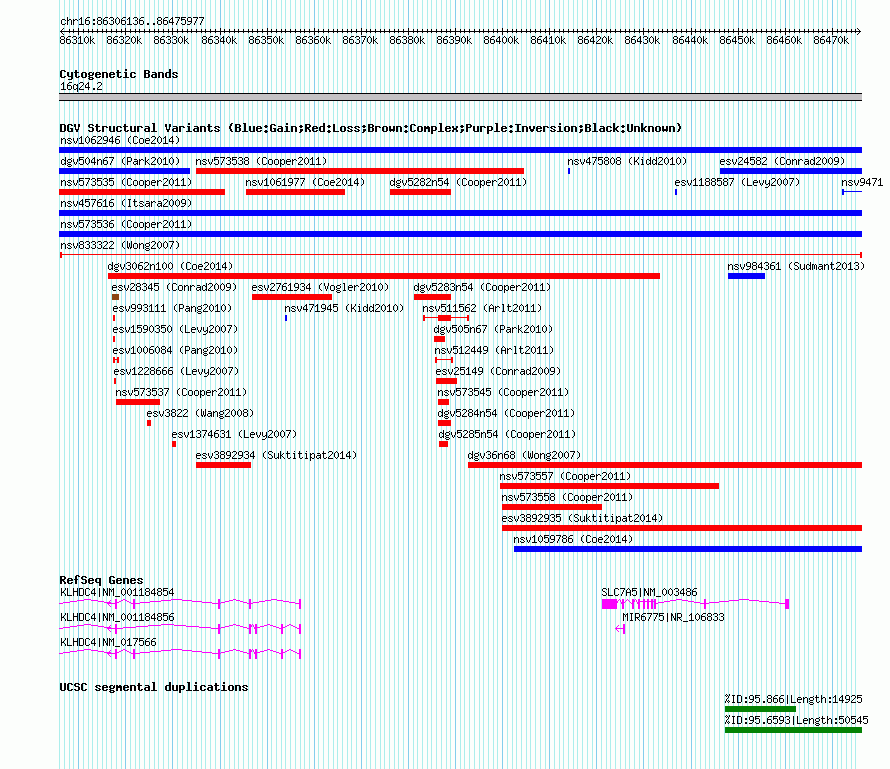
Task: Click the esv24582 (Conrad2009) label
Action: [782, 161]
